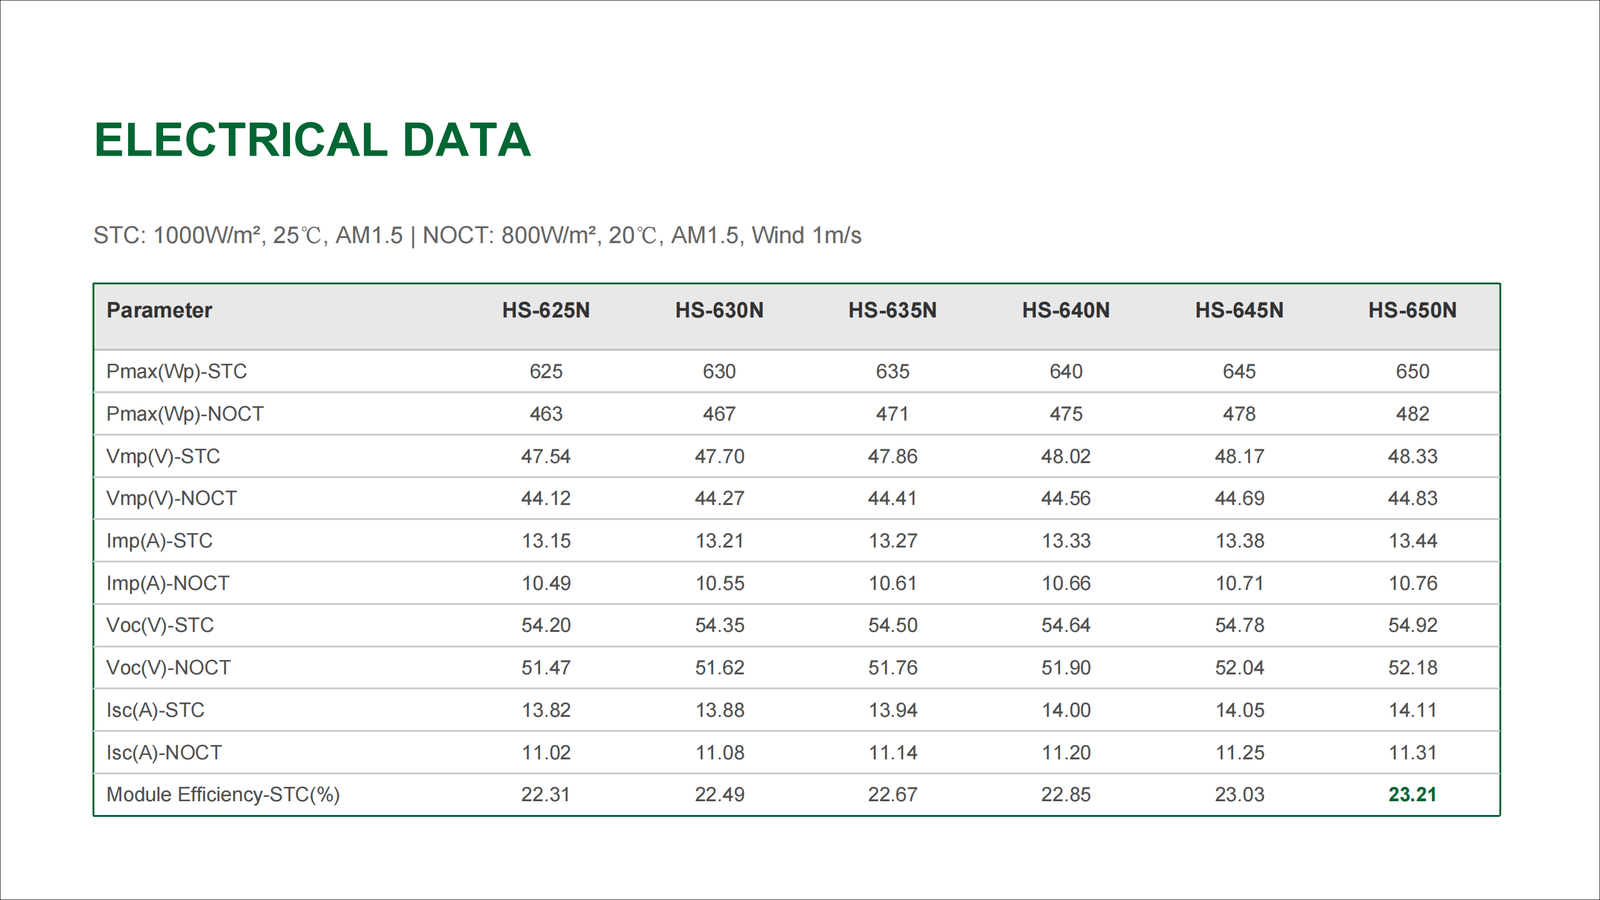Select the HS-630N column header
1600x900 pixels.
click(x=719, y=311)
